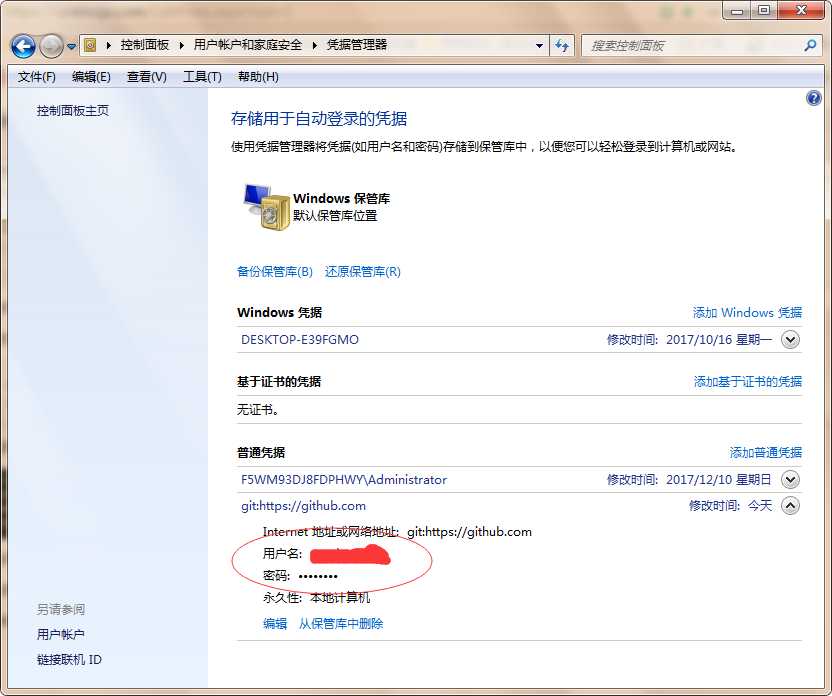Screen dimensions: 832x696
Task: Click 从保管库中删除 link
Action: pyautogui.click(x=341, y=623)
